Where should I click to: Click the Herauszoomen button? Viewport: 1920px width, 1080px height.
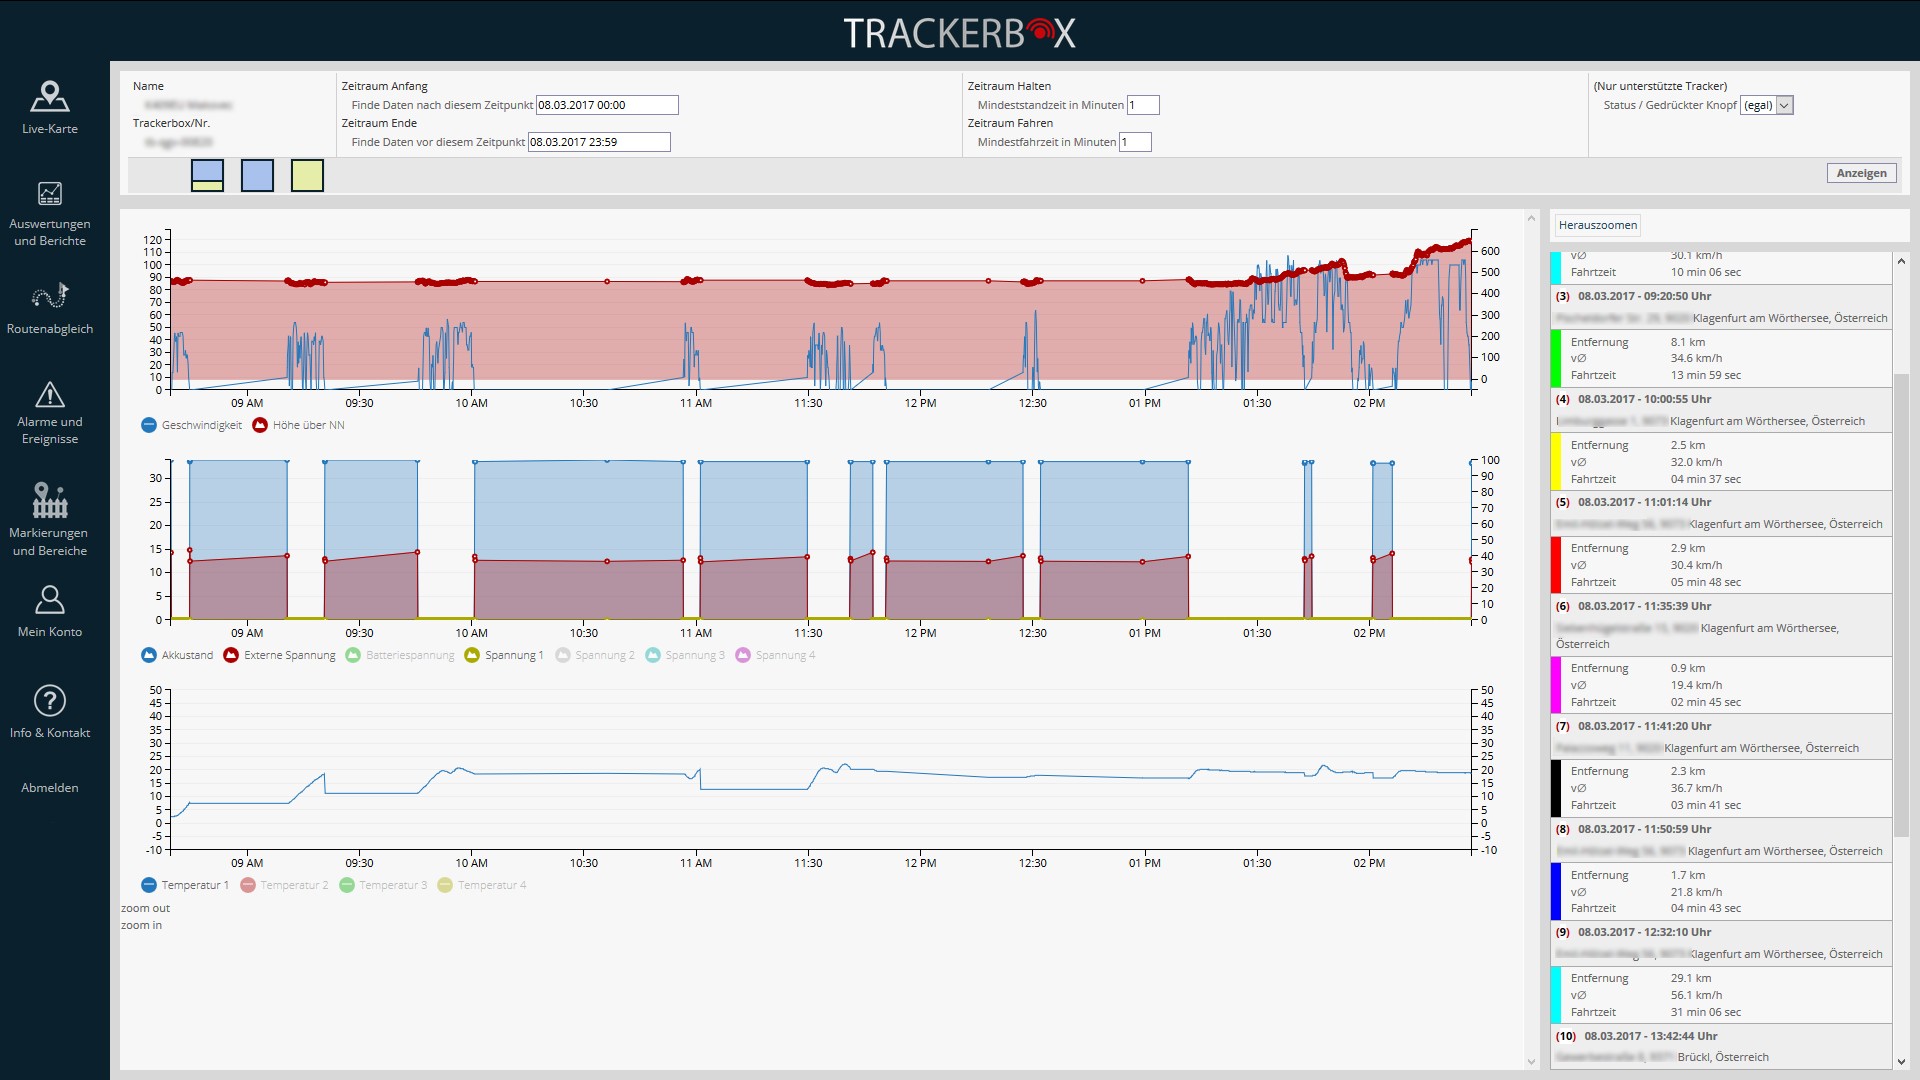click(1597, 225)
